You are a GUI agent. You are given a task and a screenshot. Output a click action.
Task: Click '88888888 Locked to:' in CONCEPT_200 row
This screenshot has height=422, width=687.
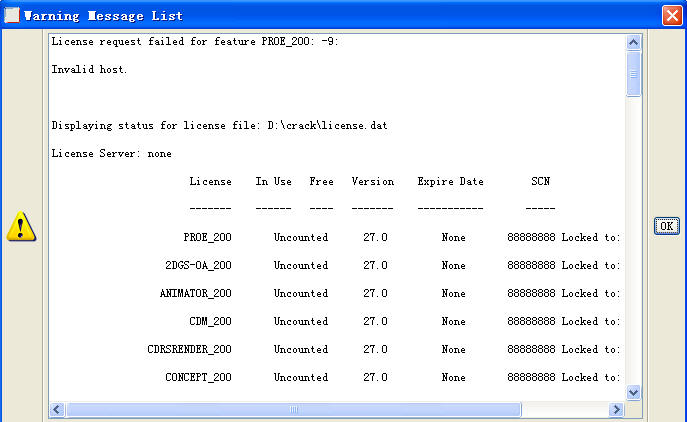pyautogui.click(x=563, y=378)
